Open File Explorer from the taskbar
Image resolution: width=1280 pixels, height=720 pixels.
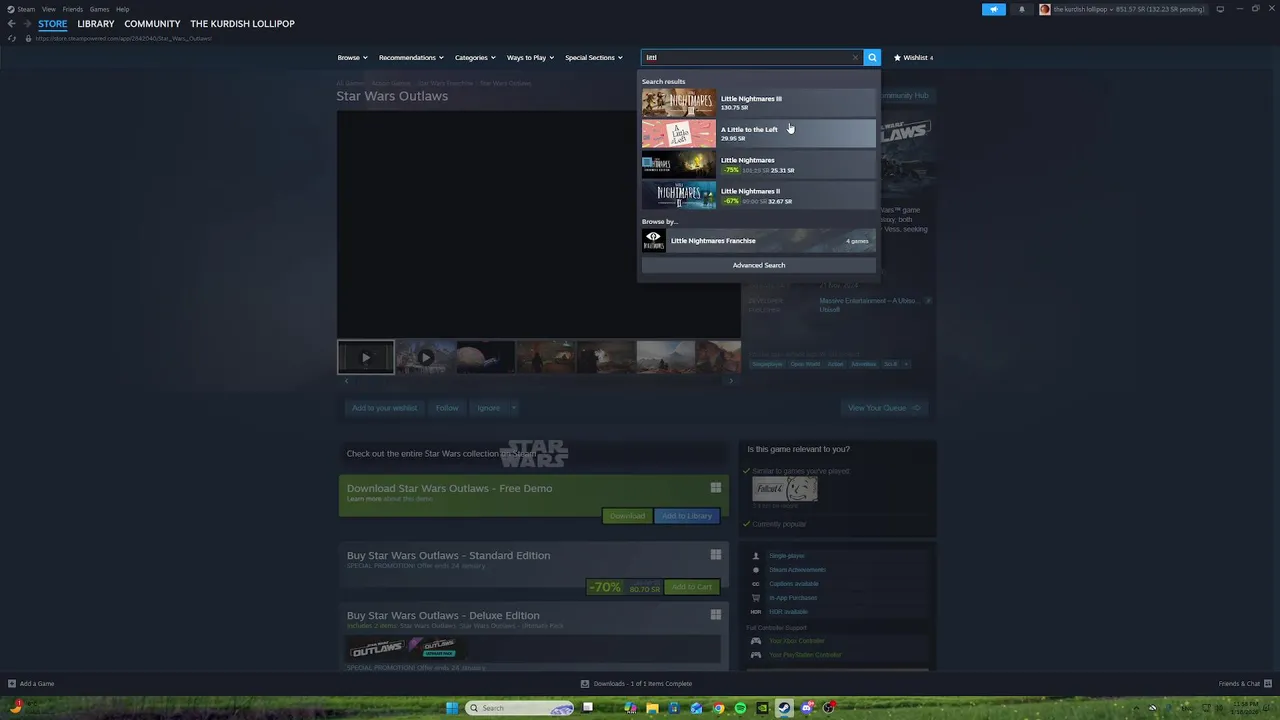pos(652,708)
